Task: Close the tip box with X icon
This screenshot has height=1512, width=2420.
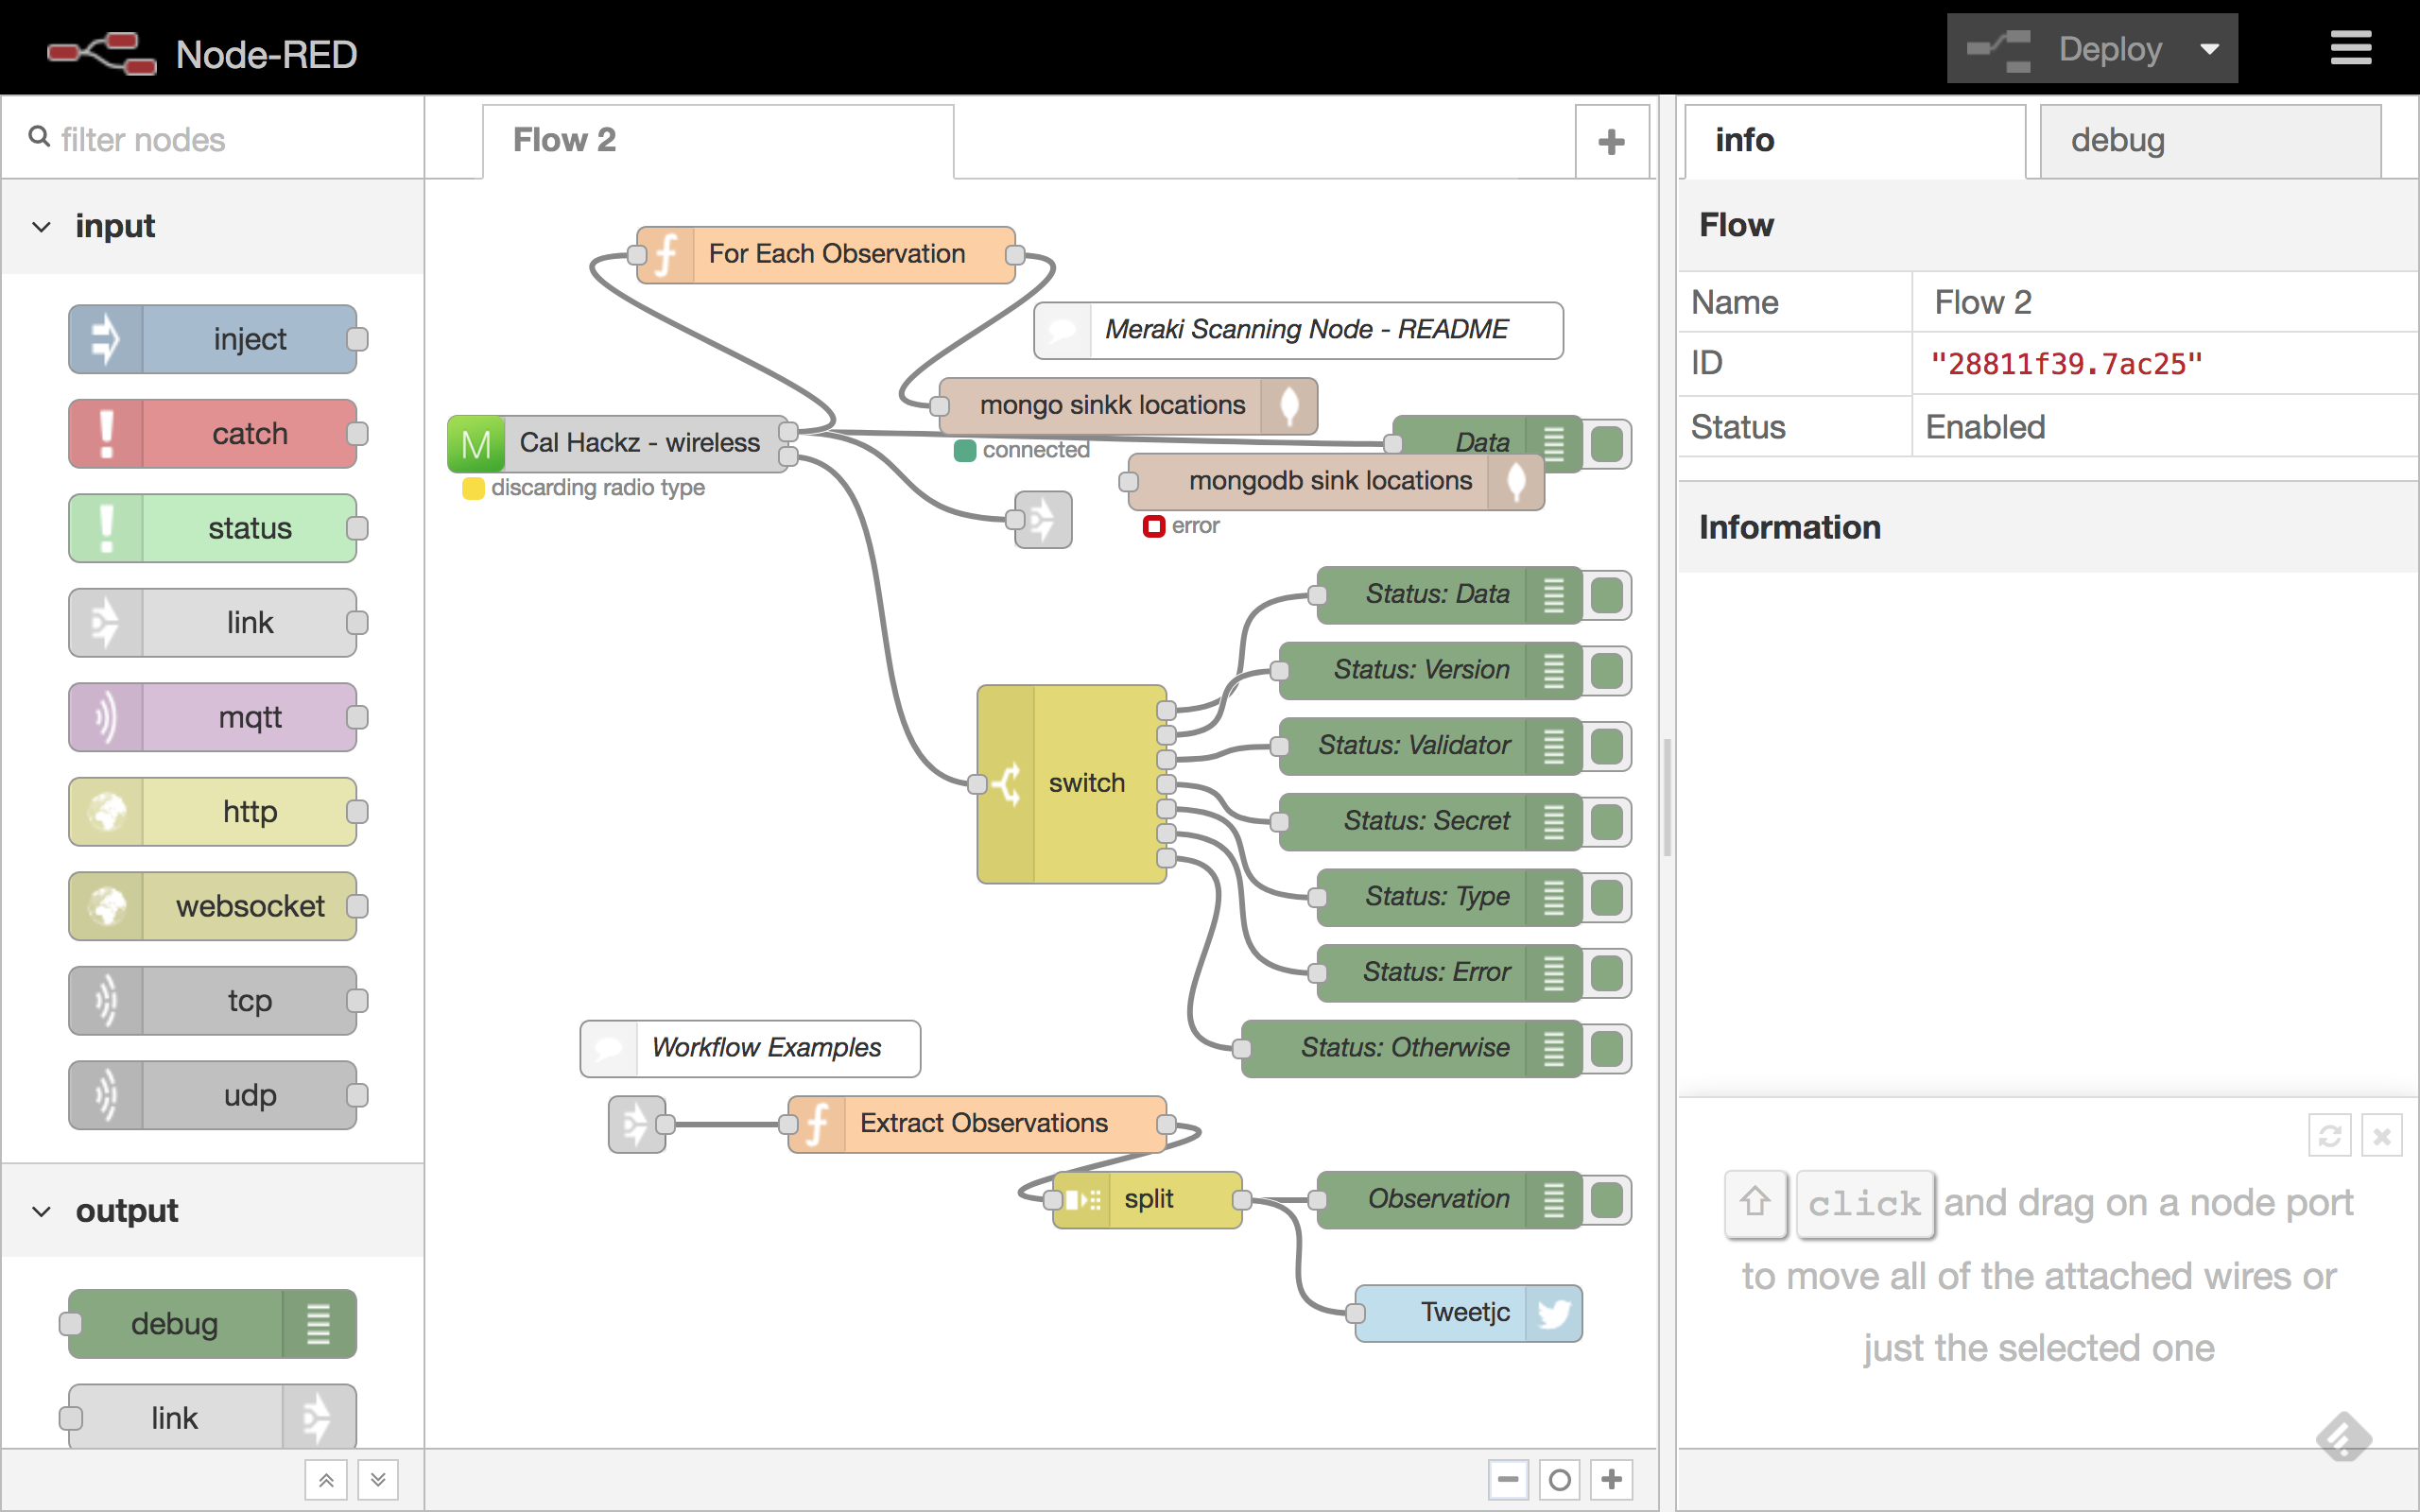Action: (x=2381, y=1136)
